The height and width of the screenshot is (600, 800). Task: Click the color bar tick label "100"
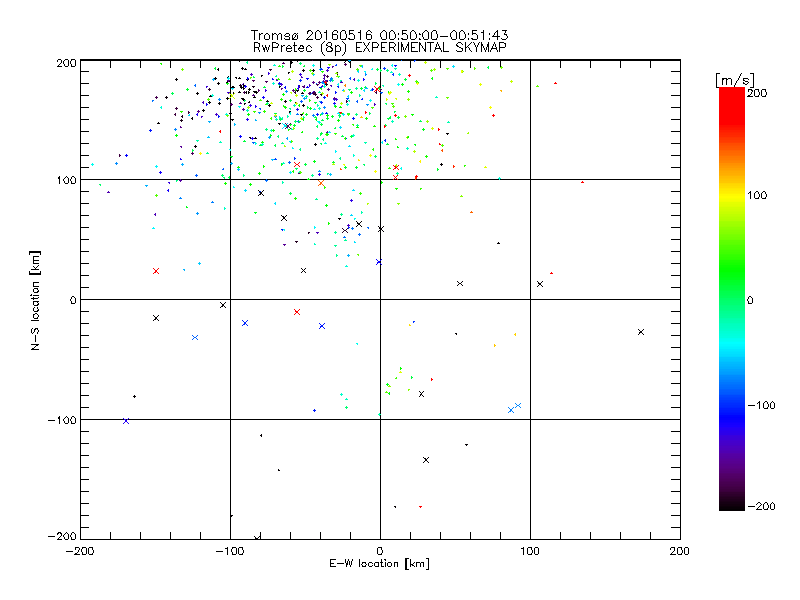pos(757,195)
